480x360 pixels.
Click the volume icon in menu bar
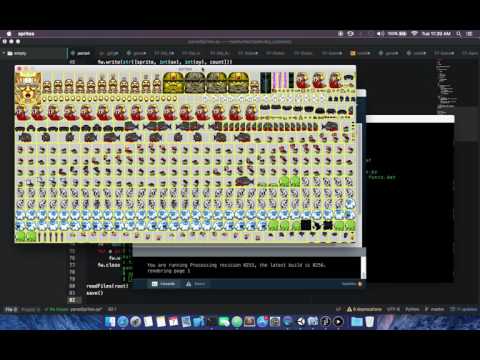[380, 34]
